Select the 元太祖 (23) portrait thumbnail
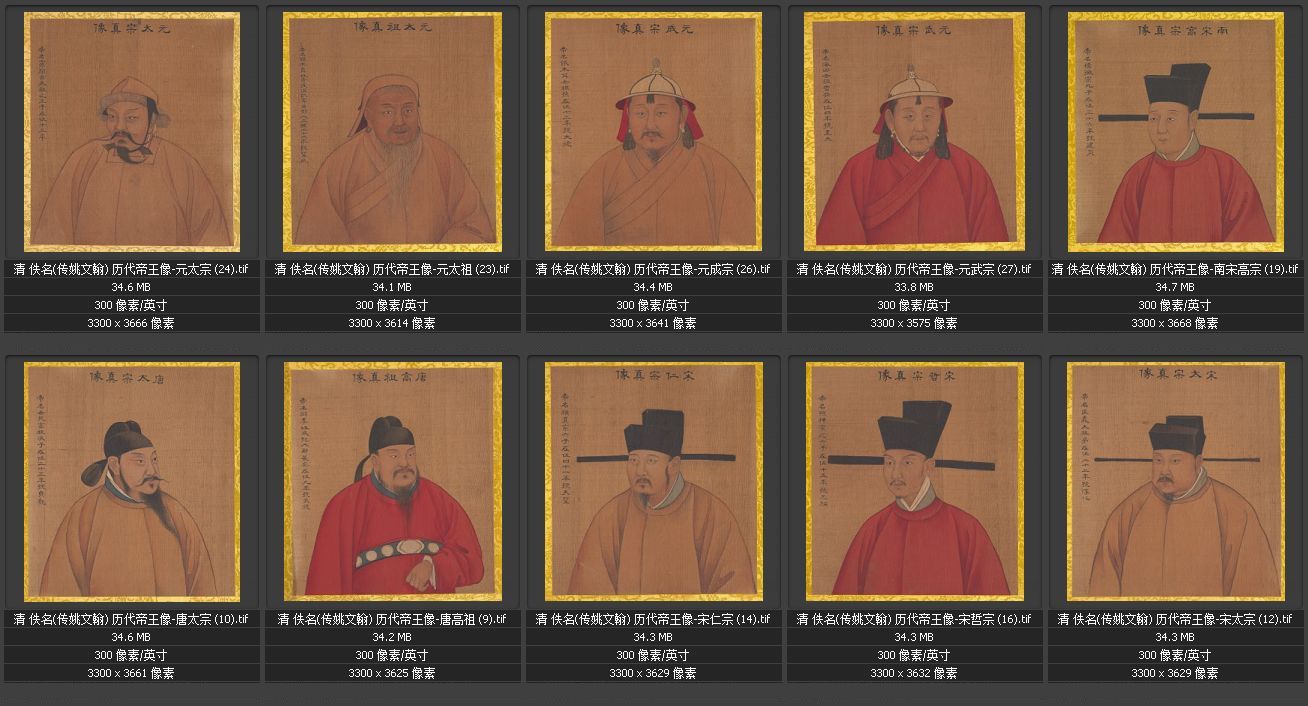The width and height of the screenshot is (1308, 706). click(x=393, y=131)
